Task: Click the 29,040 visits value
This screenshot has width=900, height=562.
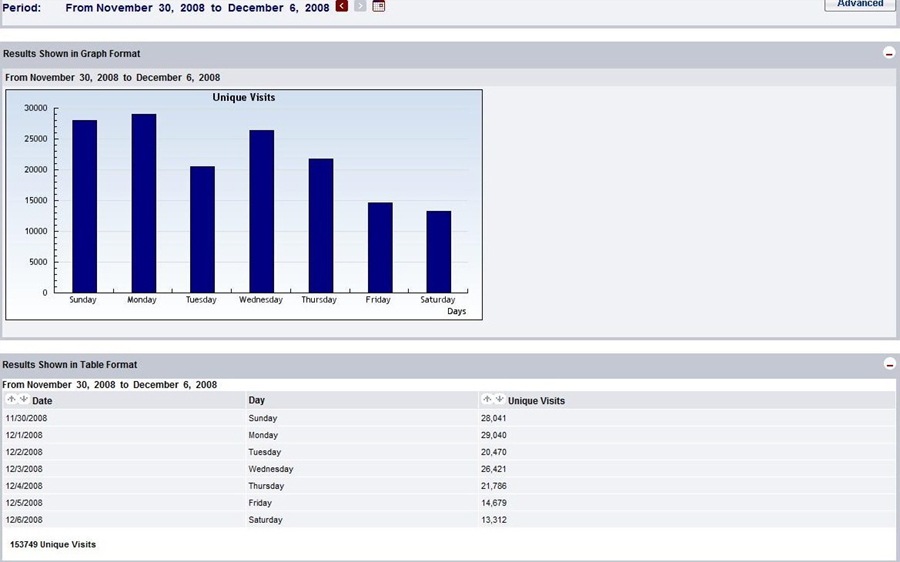Action: coord(494,435)
